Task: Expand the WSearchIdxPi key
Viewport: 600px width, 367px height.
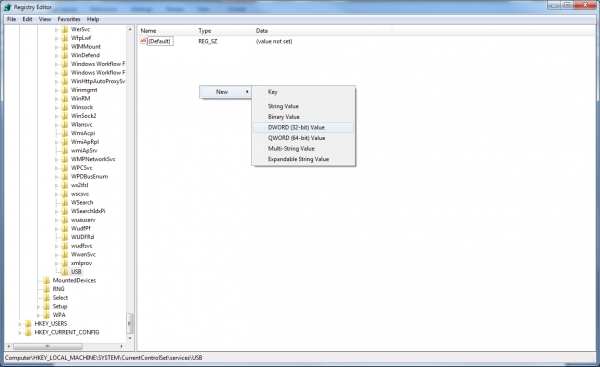Action: tap(56, 211)
